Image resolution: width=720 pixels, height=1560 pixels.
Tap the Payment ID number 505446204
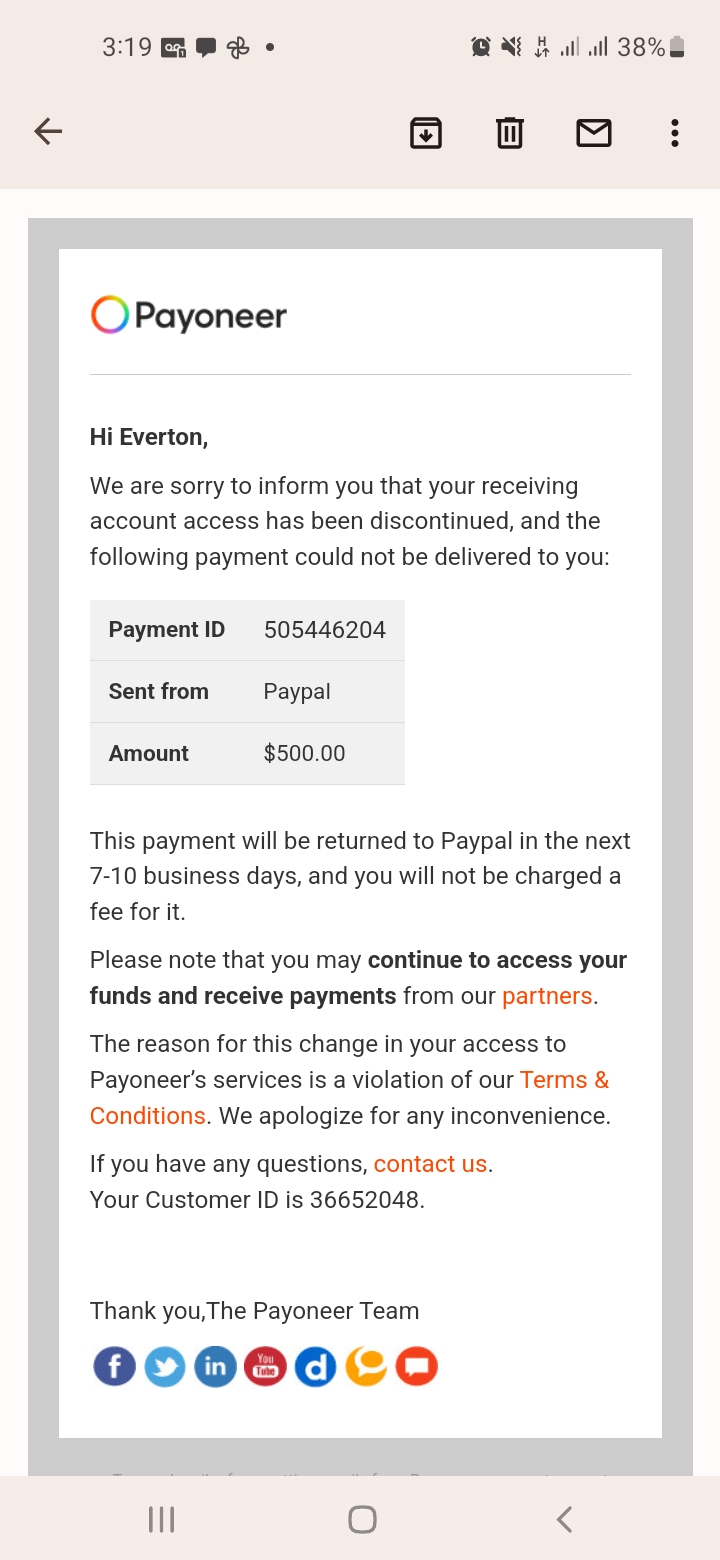325,630
